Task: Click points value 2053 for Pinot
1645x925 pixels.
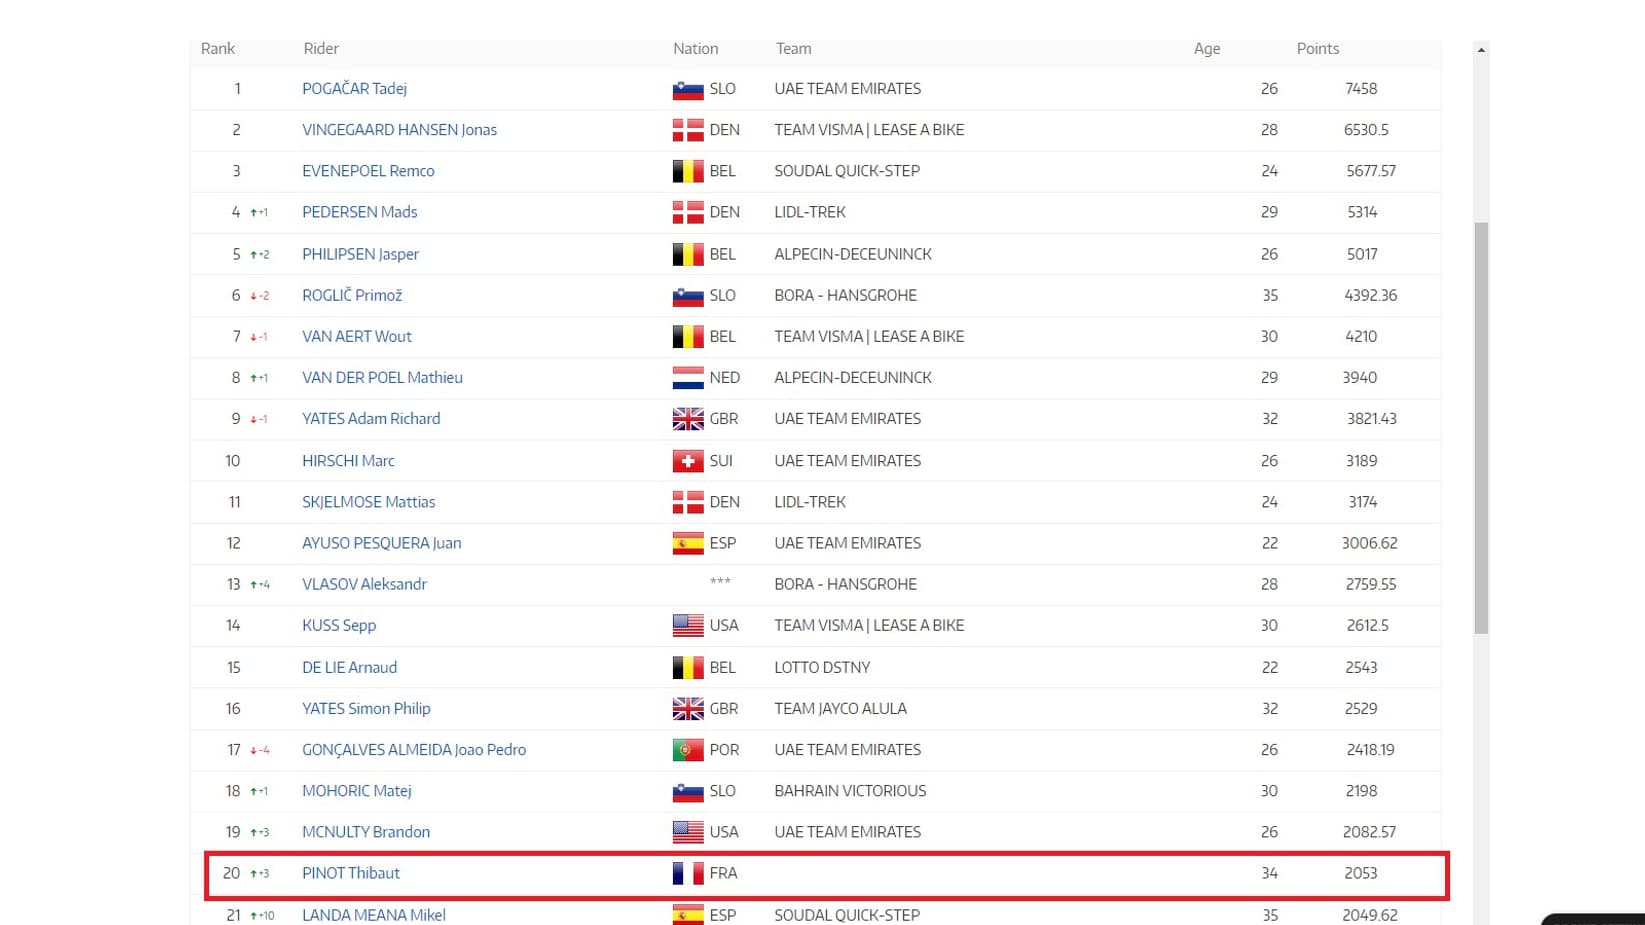Action: (1361, 873)
